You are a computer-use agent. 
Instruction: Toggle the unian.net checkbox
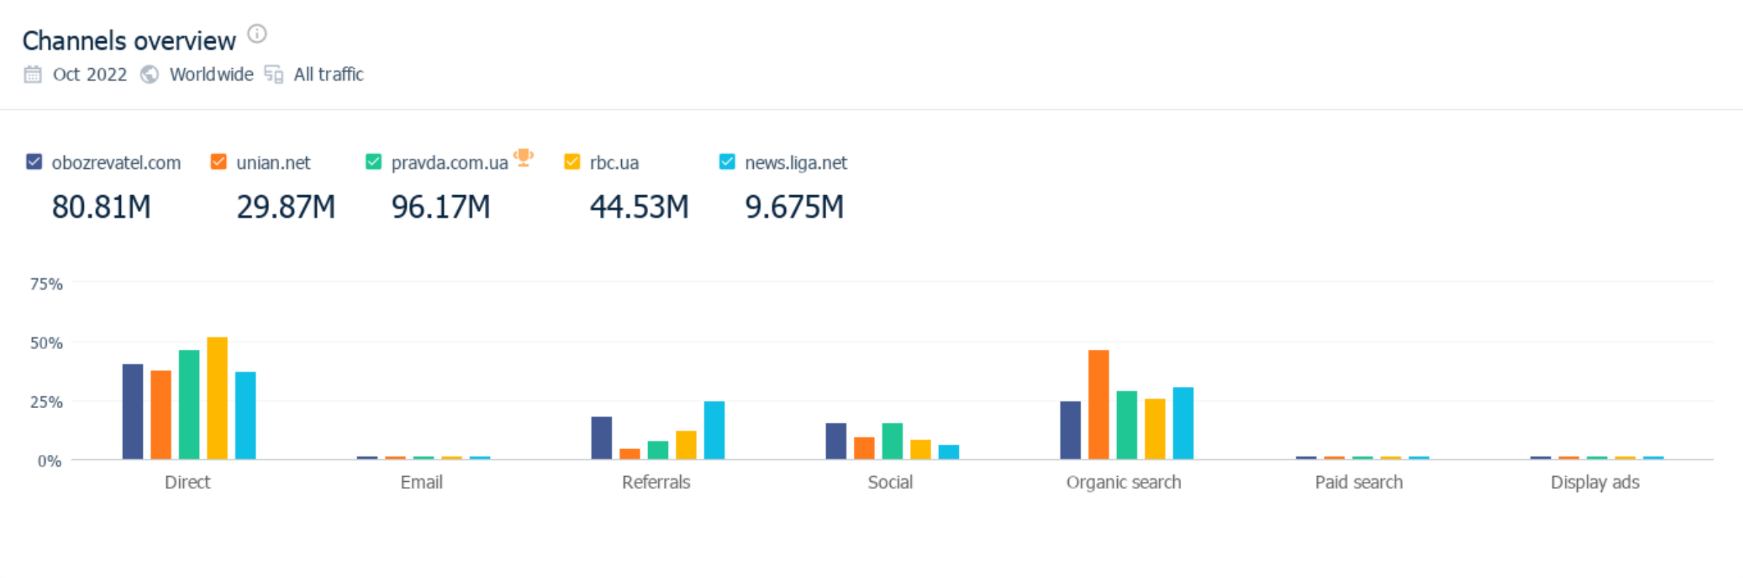218,162
